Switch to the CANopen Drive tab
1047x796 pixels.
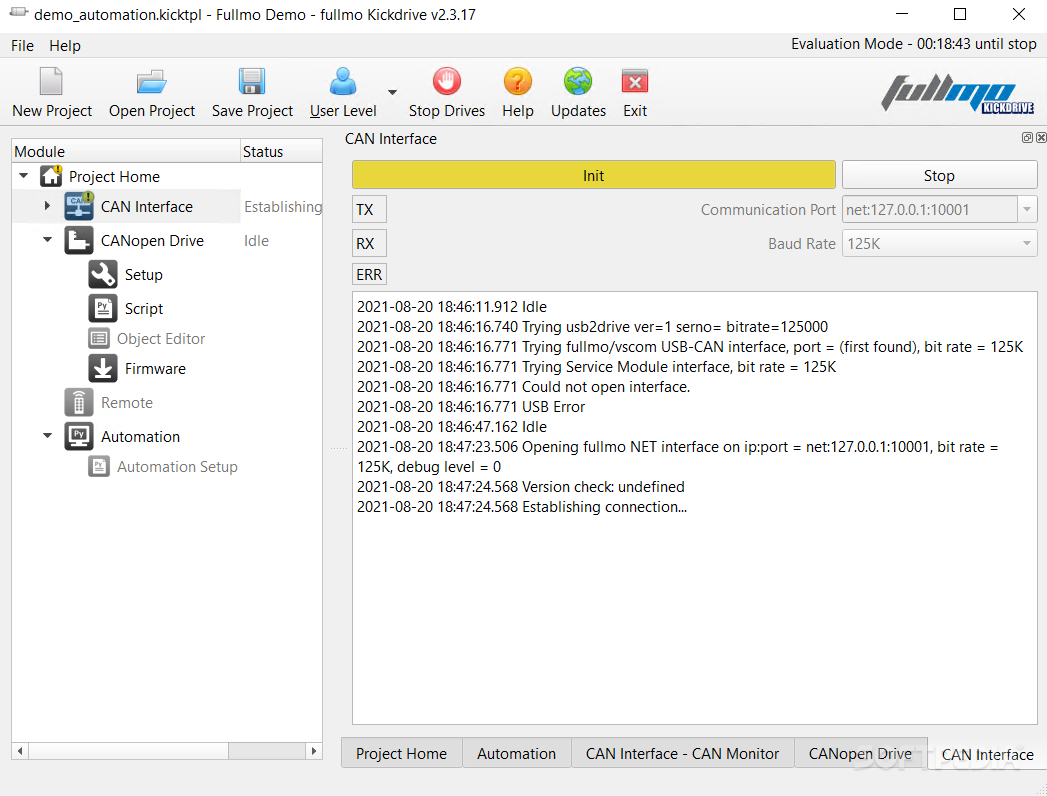[x=860, y=753]
